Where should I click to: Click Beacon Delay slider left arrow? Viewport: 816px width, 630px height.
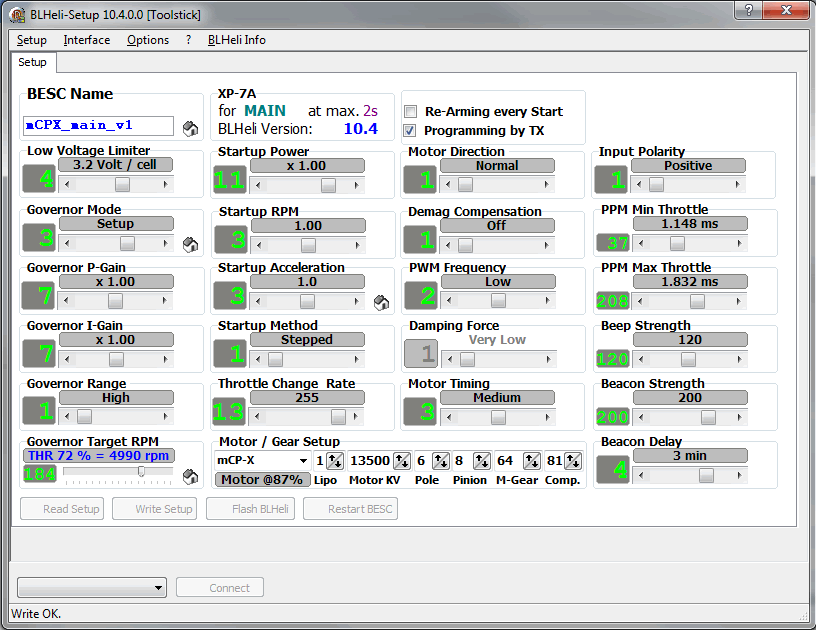coord(641,475)
